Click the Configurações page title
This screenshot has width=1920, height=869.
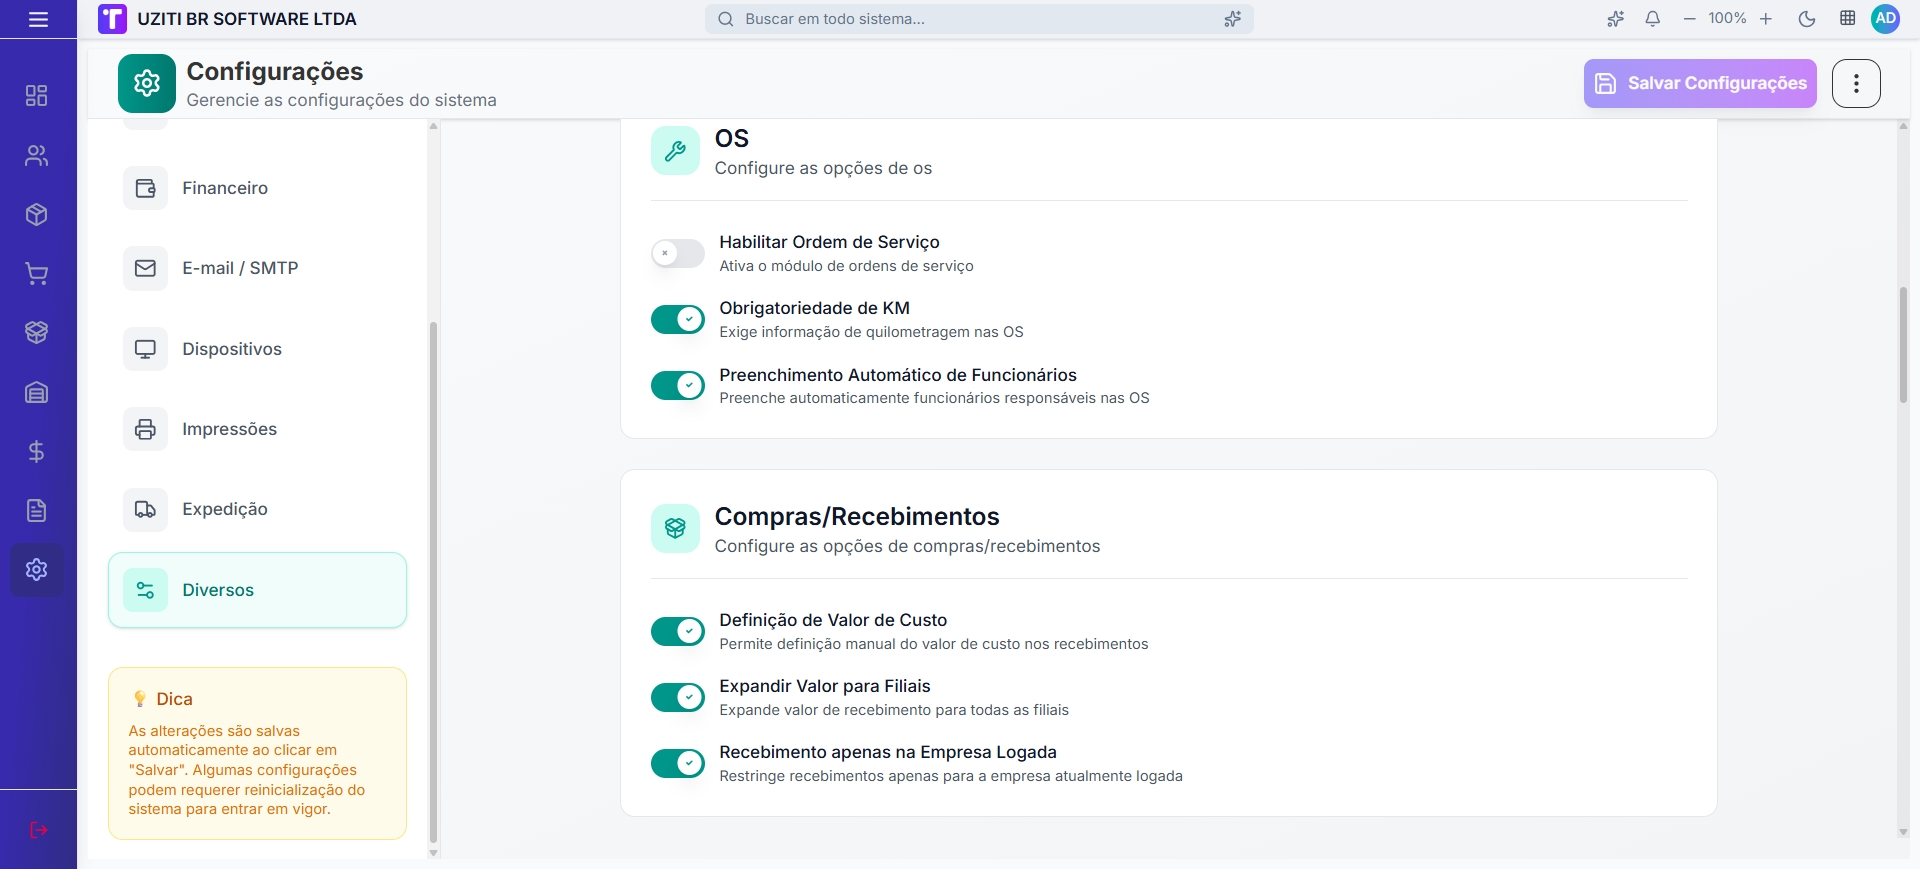tap(275, 71)
